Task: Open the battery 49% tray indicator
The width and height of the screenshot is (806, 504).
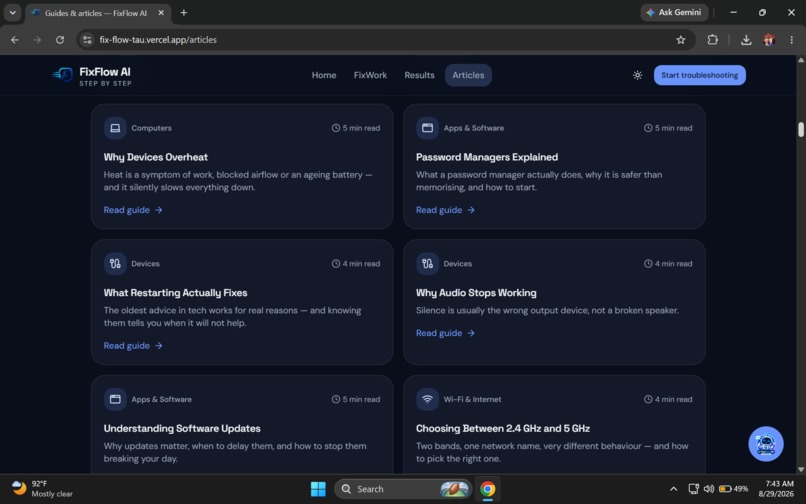Action: tap(734, 489)
